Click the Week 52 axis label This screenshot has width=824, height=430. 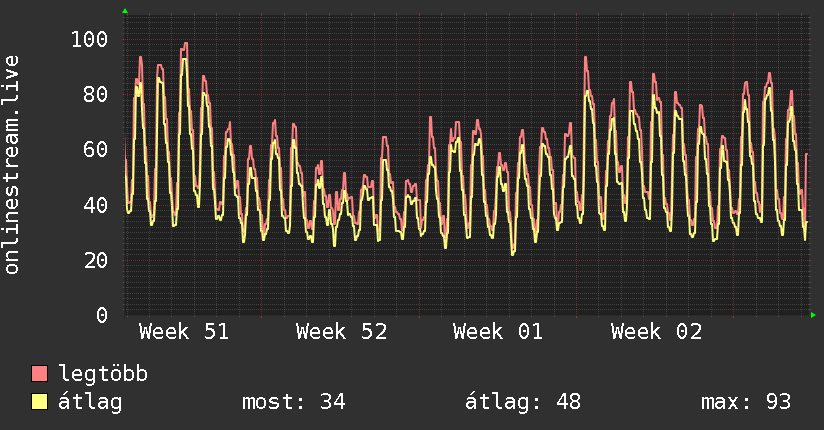pyautogui.click(x=341, y=332)
